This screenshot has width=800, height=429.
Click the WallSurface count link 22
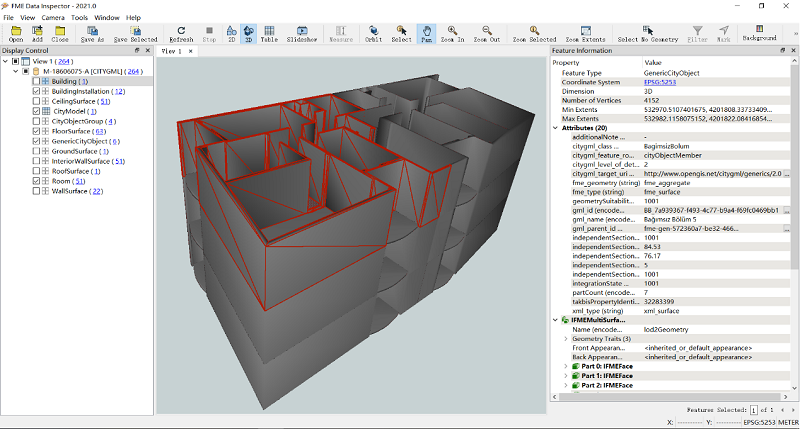point(97,191)
